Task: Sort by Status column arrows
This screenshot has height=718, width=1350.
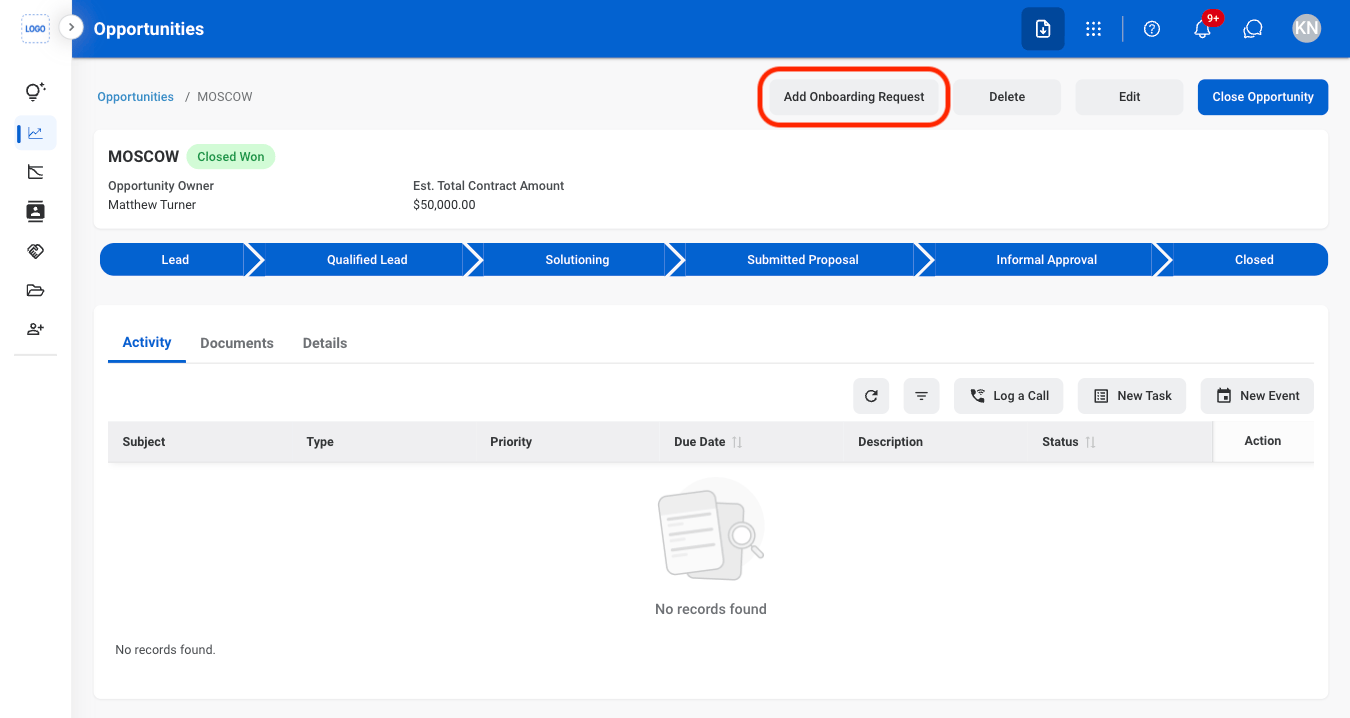Action: 1091,442
